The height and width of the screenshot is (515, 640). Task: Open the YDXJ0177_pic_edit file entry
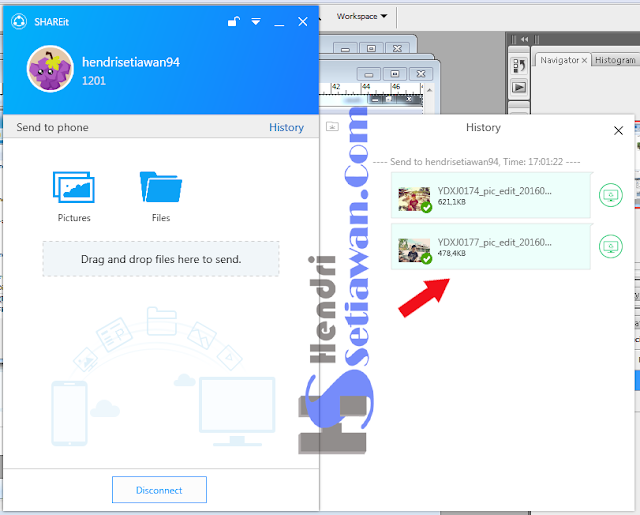(x=491, y=246)
